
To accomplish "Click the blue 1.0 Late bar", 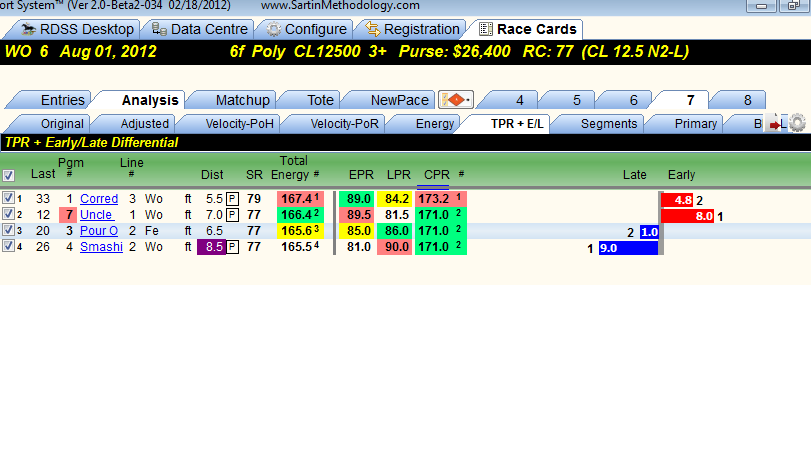I will coord(649,232).
